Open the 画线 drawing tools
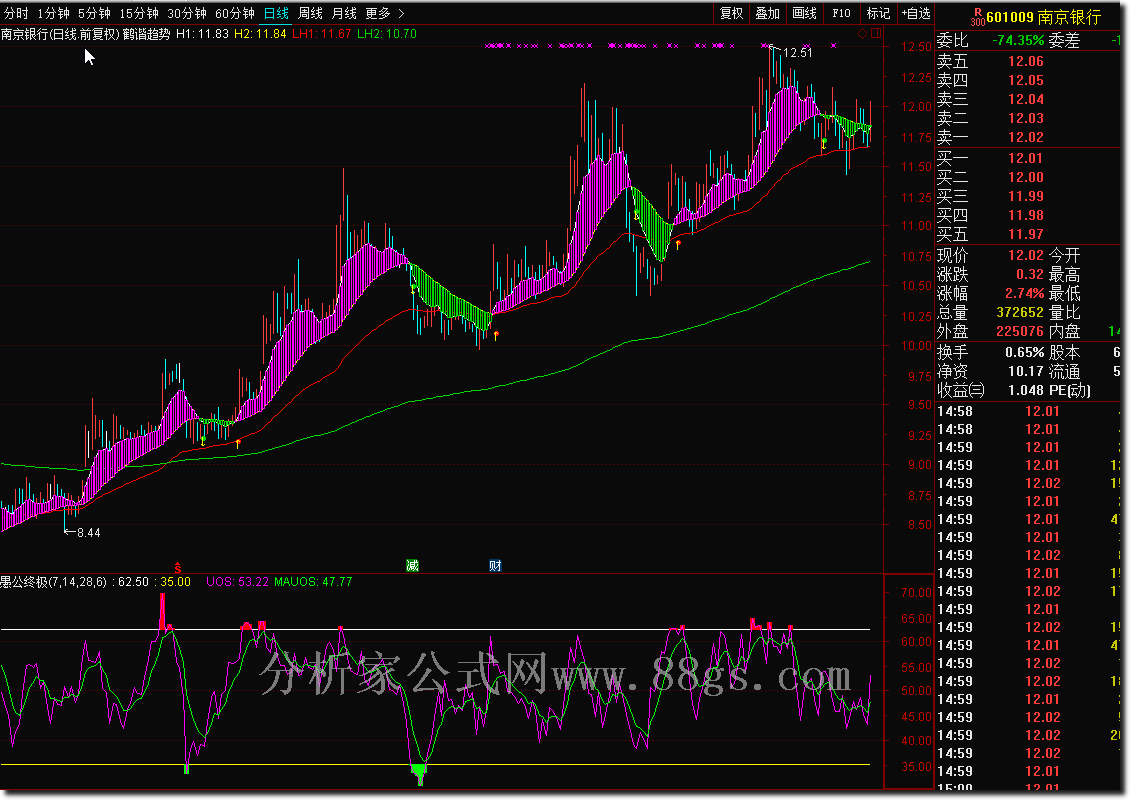The width and height of the screenshot is (1132, 801). pos(804,13)
